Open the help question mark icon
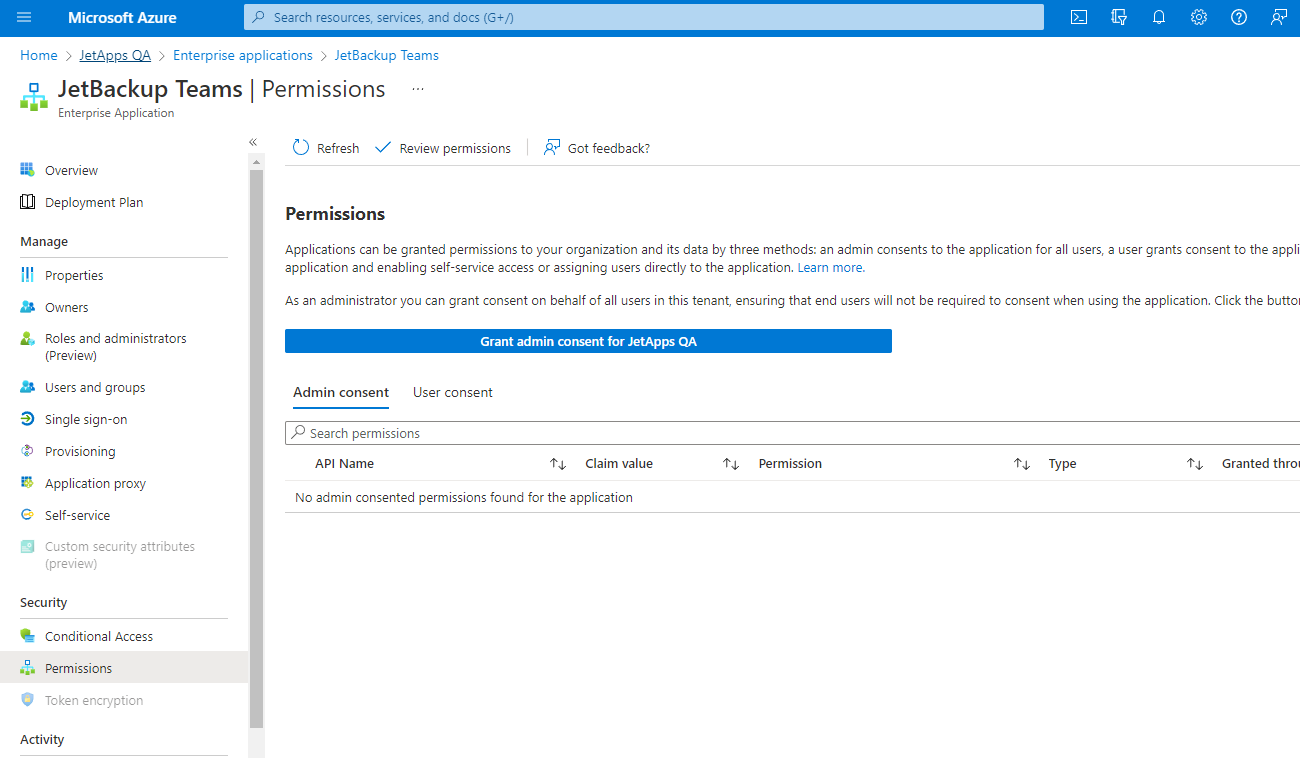 coord(1239,17)
